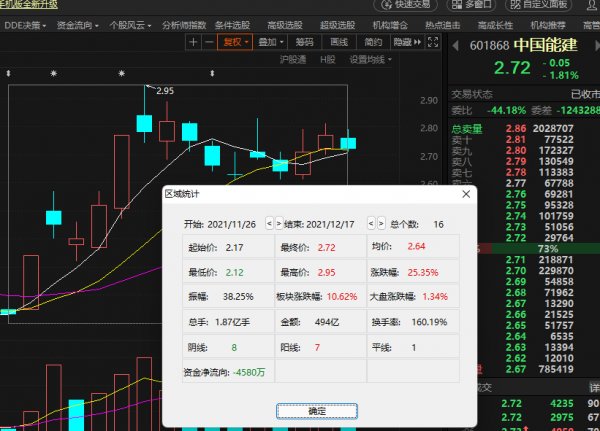Open the 叠加 dropdown

point(271,42)
